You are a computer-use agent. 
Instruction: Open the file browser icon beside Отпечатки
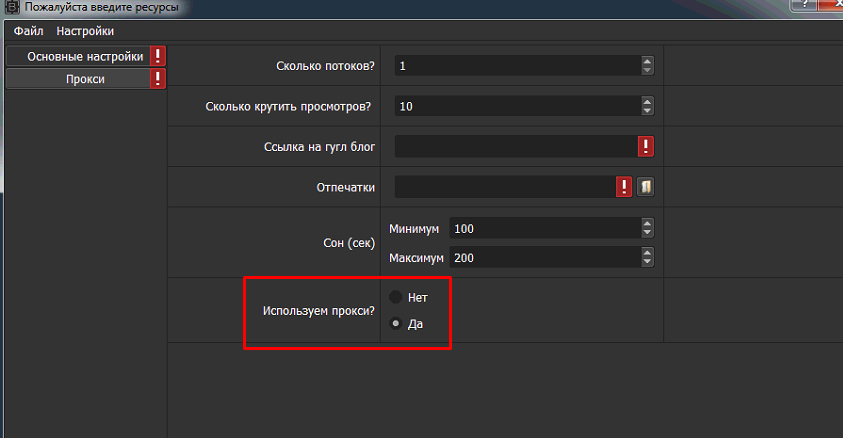[x=645, y=187]
